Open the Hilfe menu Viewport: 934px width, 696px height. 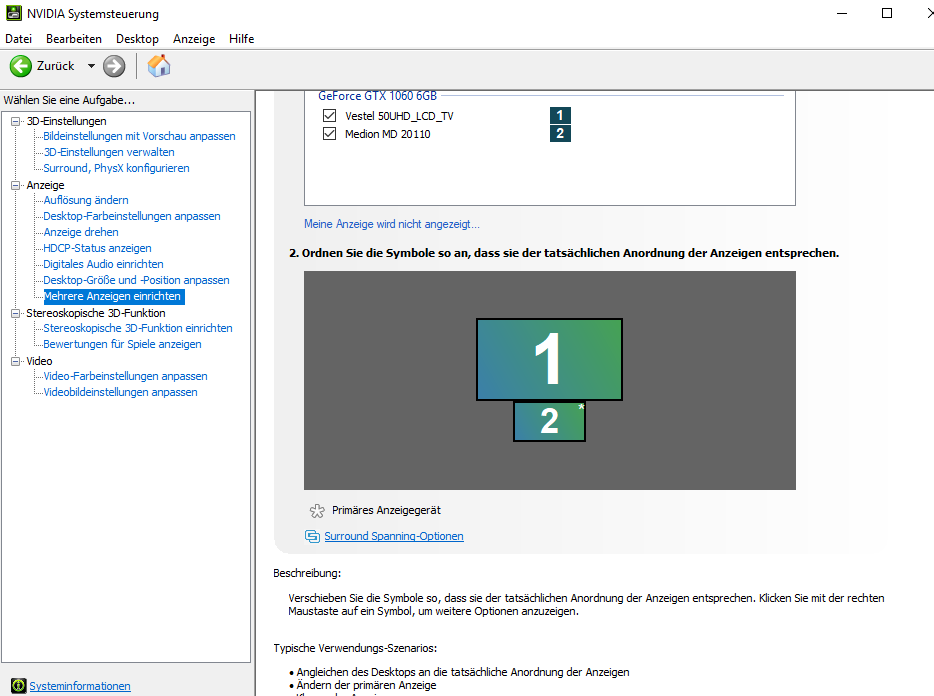[241, 39]
